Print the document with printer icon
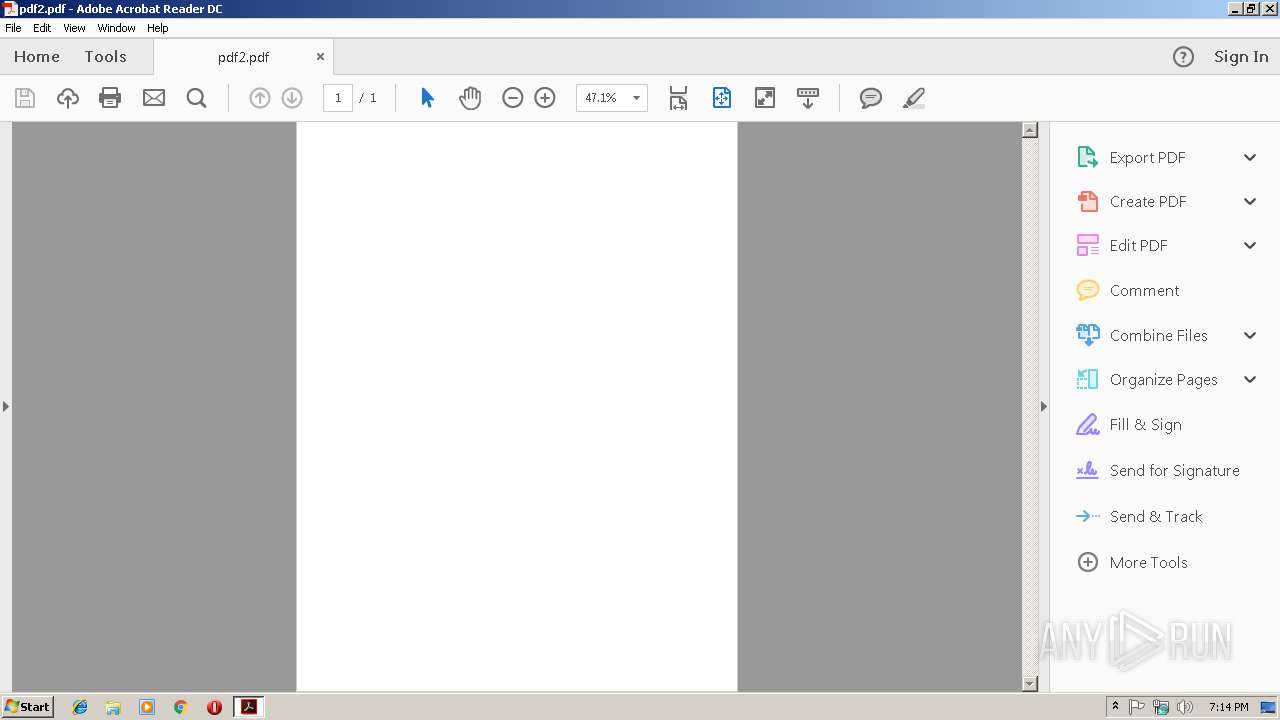The image size is (1280, 720). pyautogui.click(x=110, y=98)
